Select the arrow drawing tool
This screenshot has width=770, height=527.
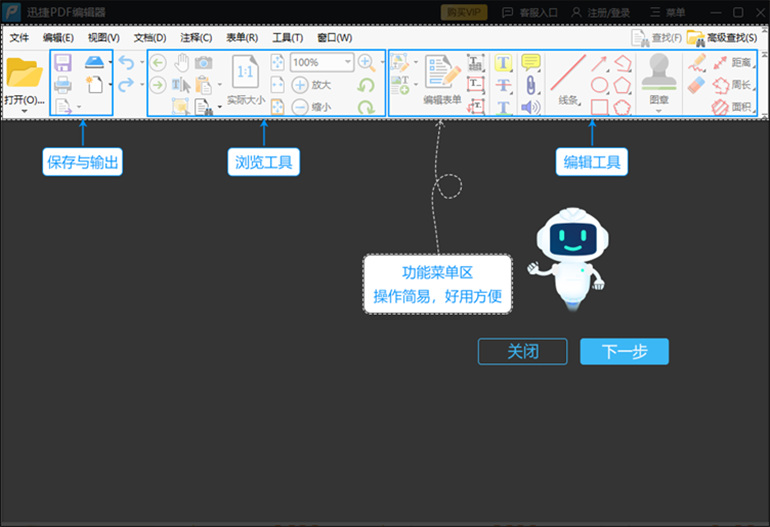(x=599, y=63)
